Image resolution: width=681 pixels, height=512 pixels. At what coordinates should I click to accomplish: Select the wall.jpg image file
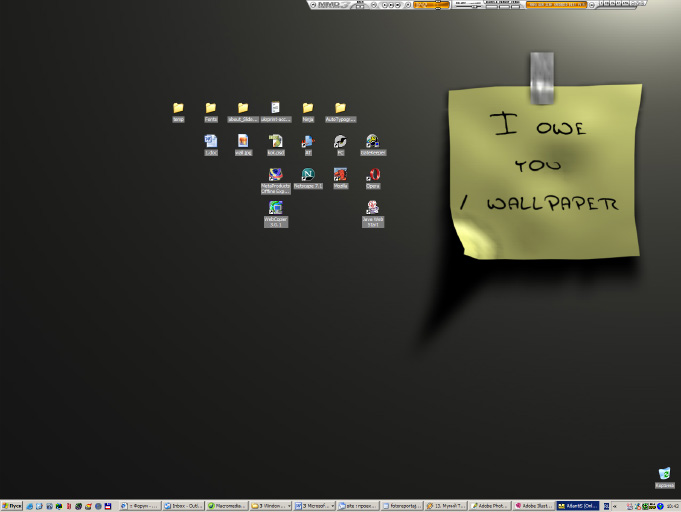[x=243, y=145]
